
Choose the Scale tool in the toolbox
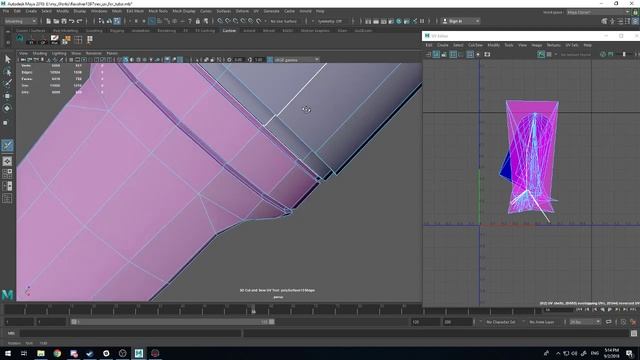click(x=6, y=122)
